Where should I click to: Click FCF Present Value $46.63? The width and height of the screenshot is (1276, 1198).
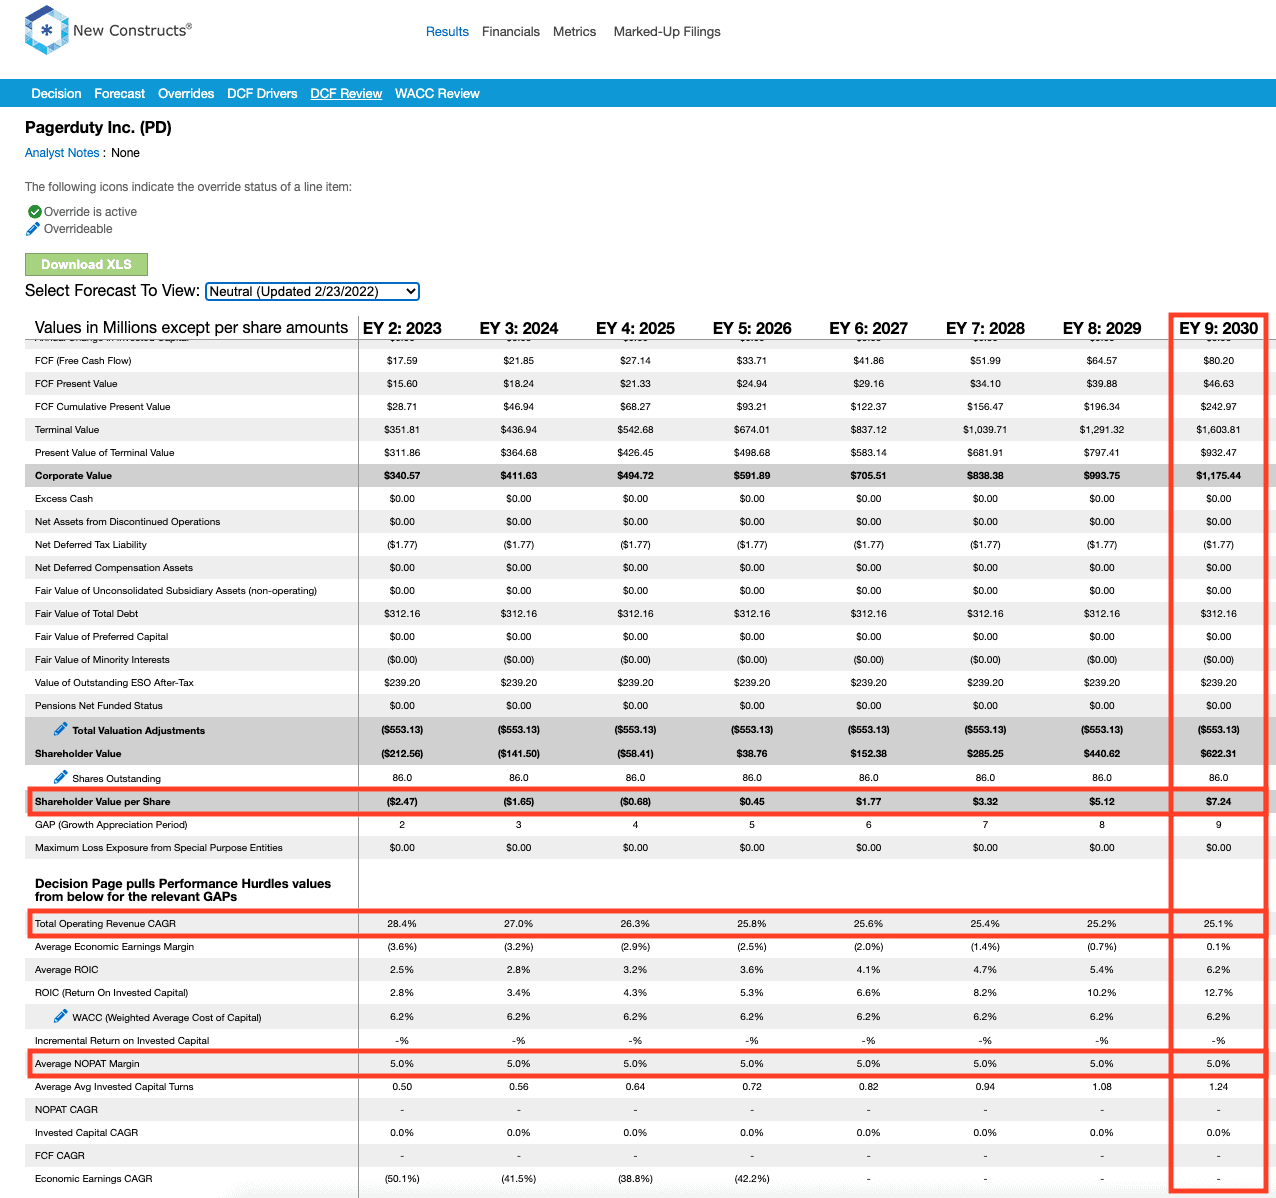pyautogui.click(x=1219, y=384)
